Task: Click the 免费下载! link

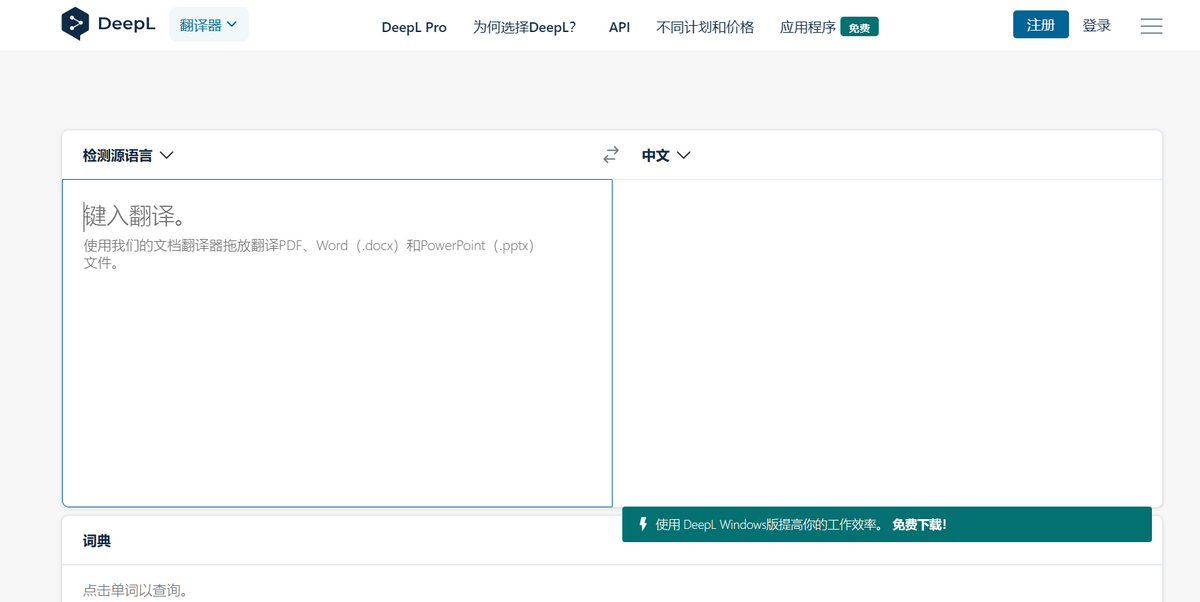Action: 919,524
